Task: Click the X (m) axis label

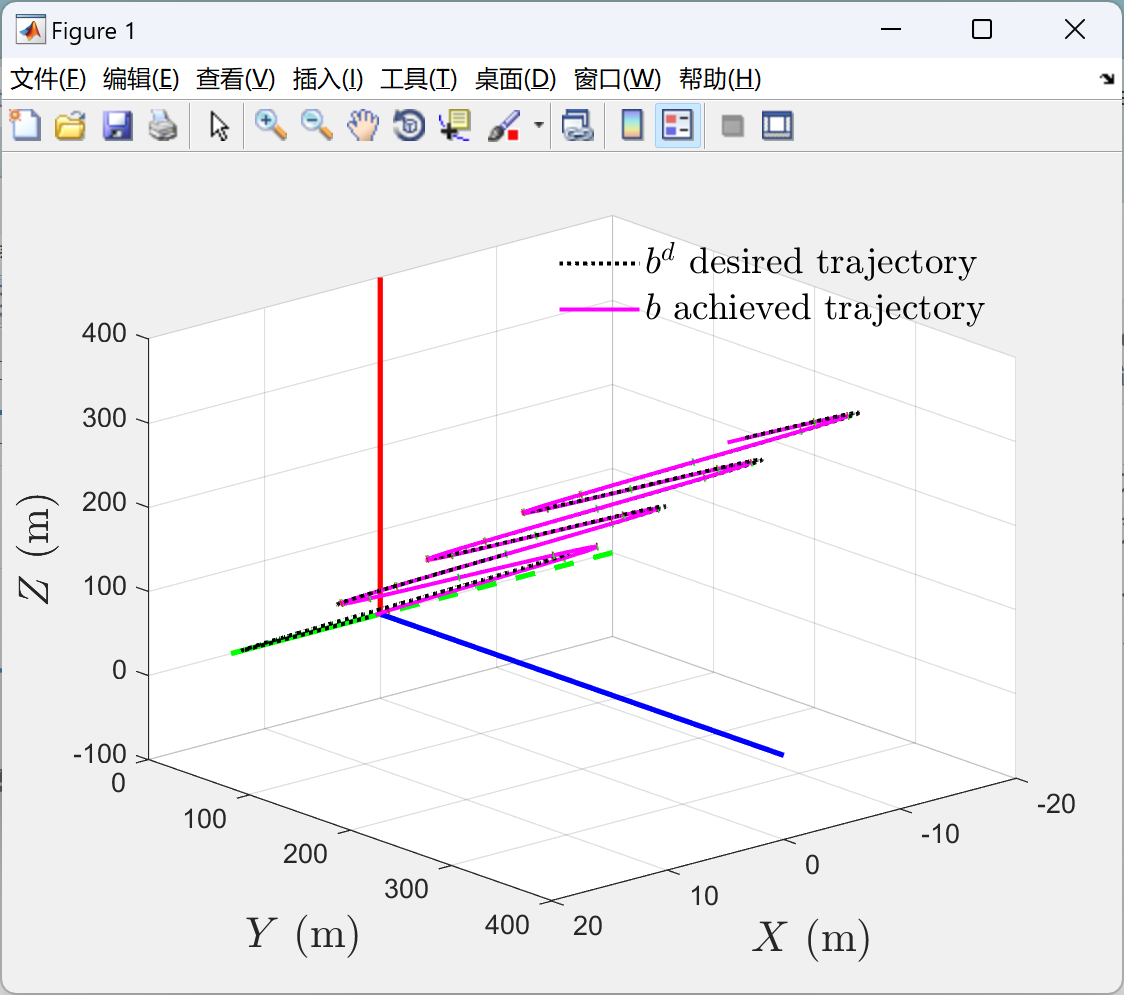Action: 811,937
